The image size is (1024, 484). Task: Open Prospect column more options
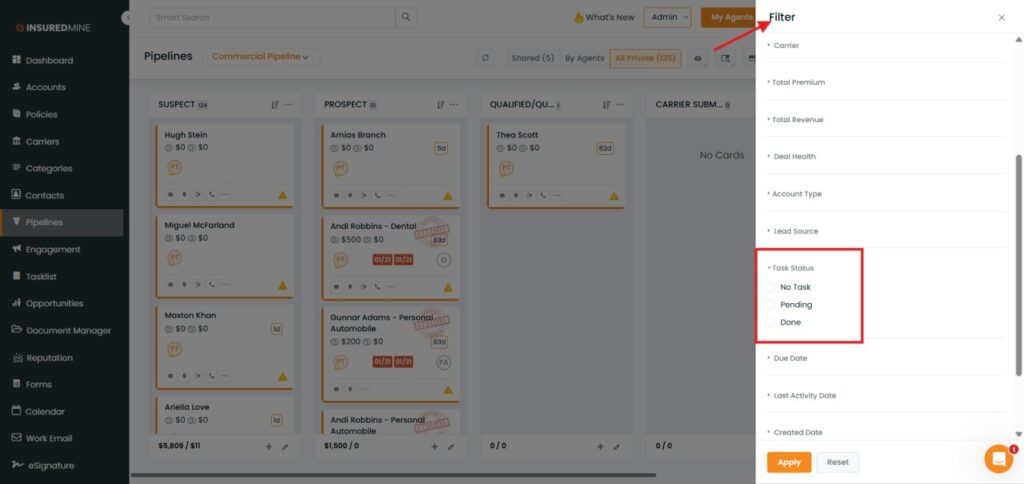(x=454, y=105)
